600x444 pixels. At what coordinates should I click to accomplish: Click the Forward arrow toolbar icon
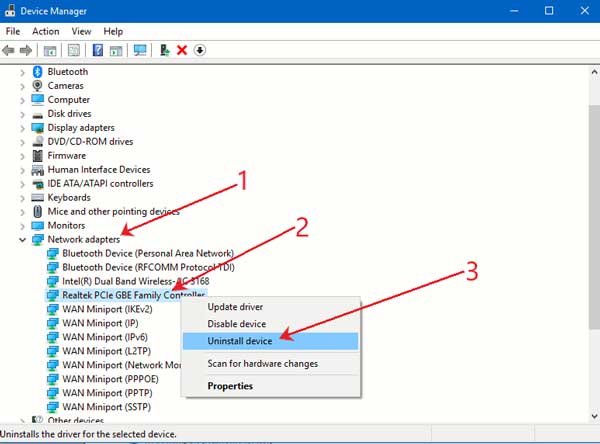click(26, 50)
